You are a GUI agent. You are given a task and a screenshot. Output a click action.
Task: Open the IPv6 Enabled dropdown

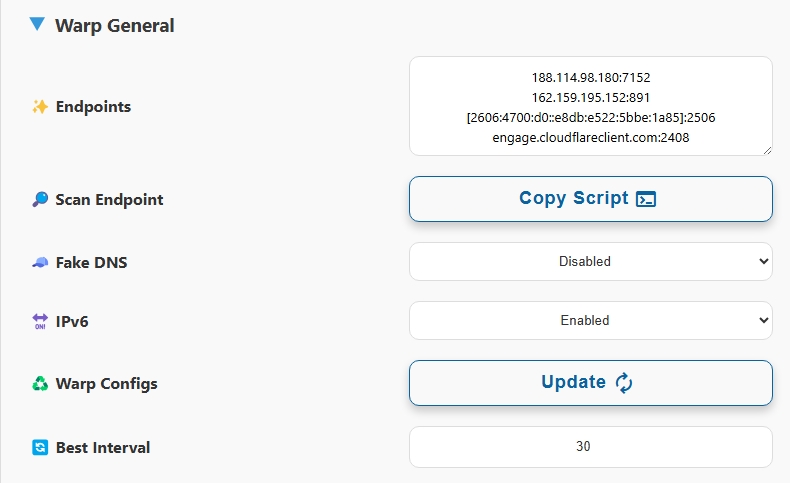[590, 320]
